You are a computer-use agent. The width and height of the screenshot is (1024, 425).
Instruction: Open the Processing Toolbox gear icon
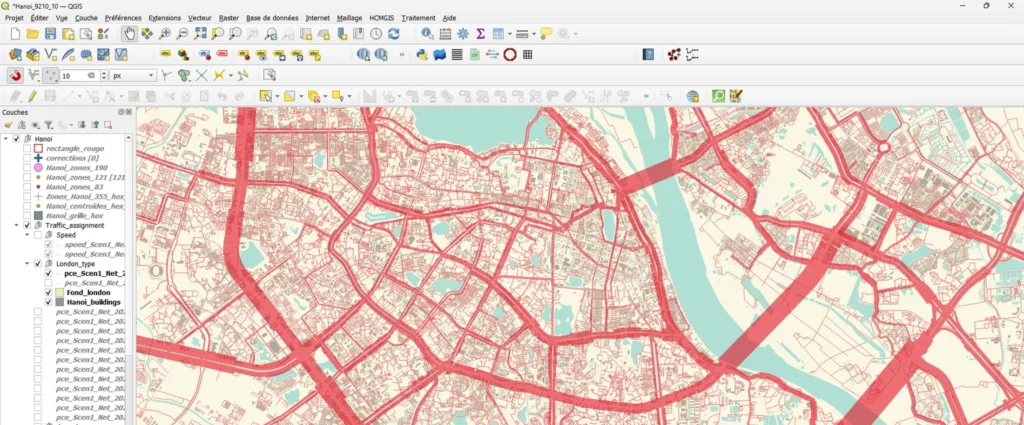[x=463, y=34]
